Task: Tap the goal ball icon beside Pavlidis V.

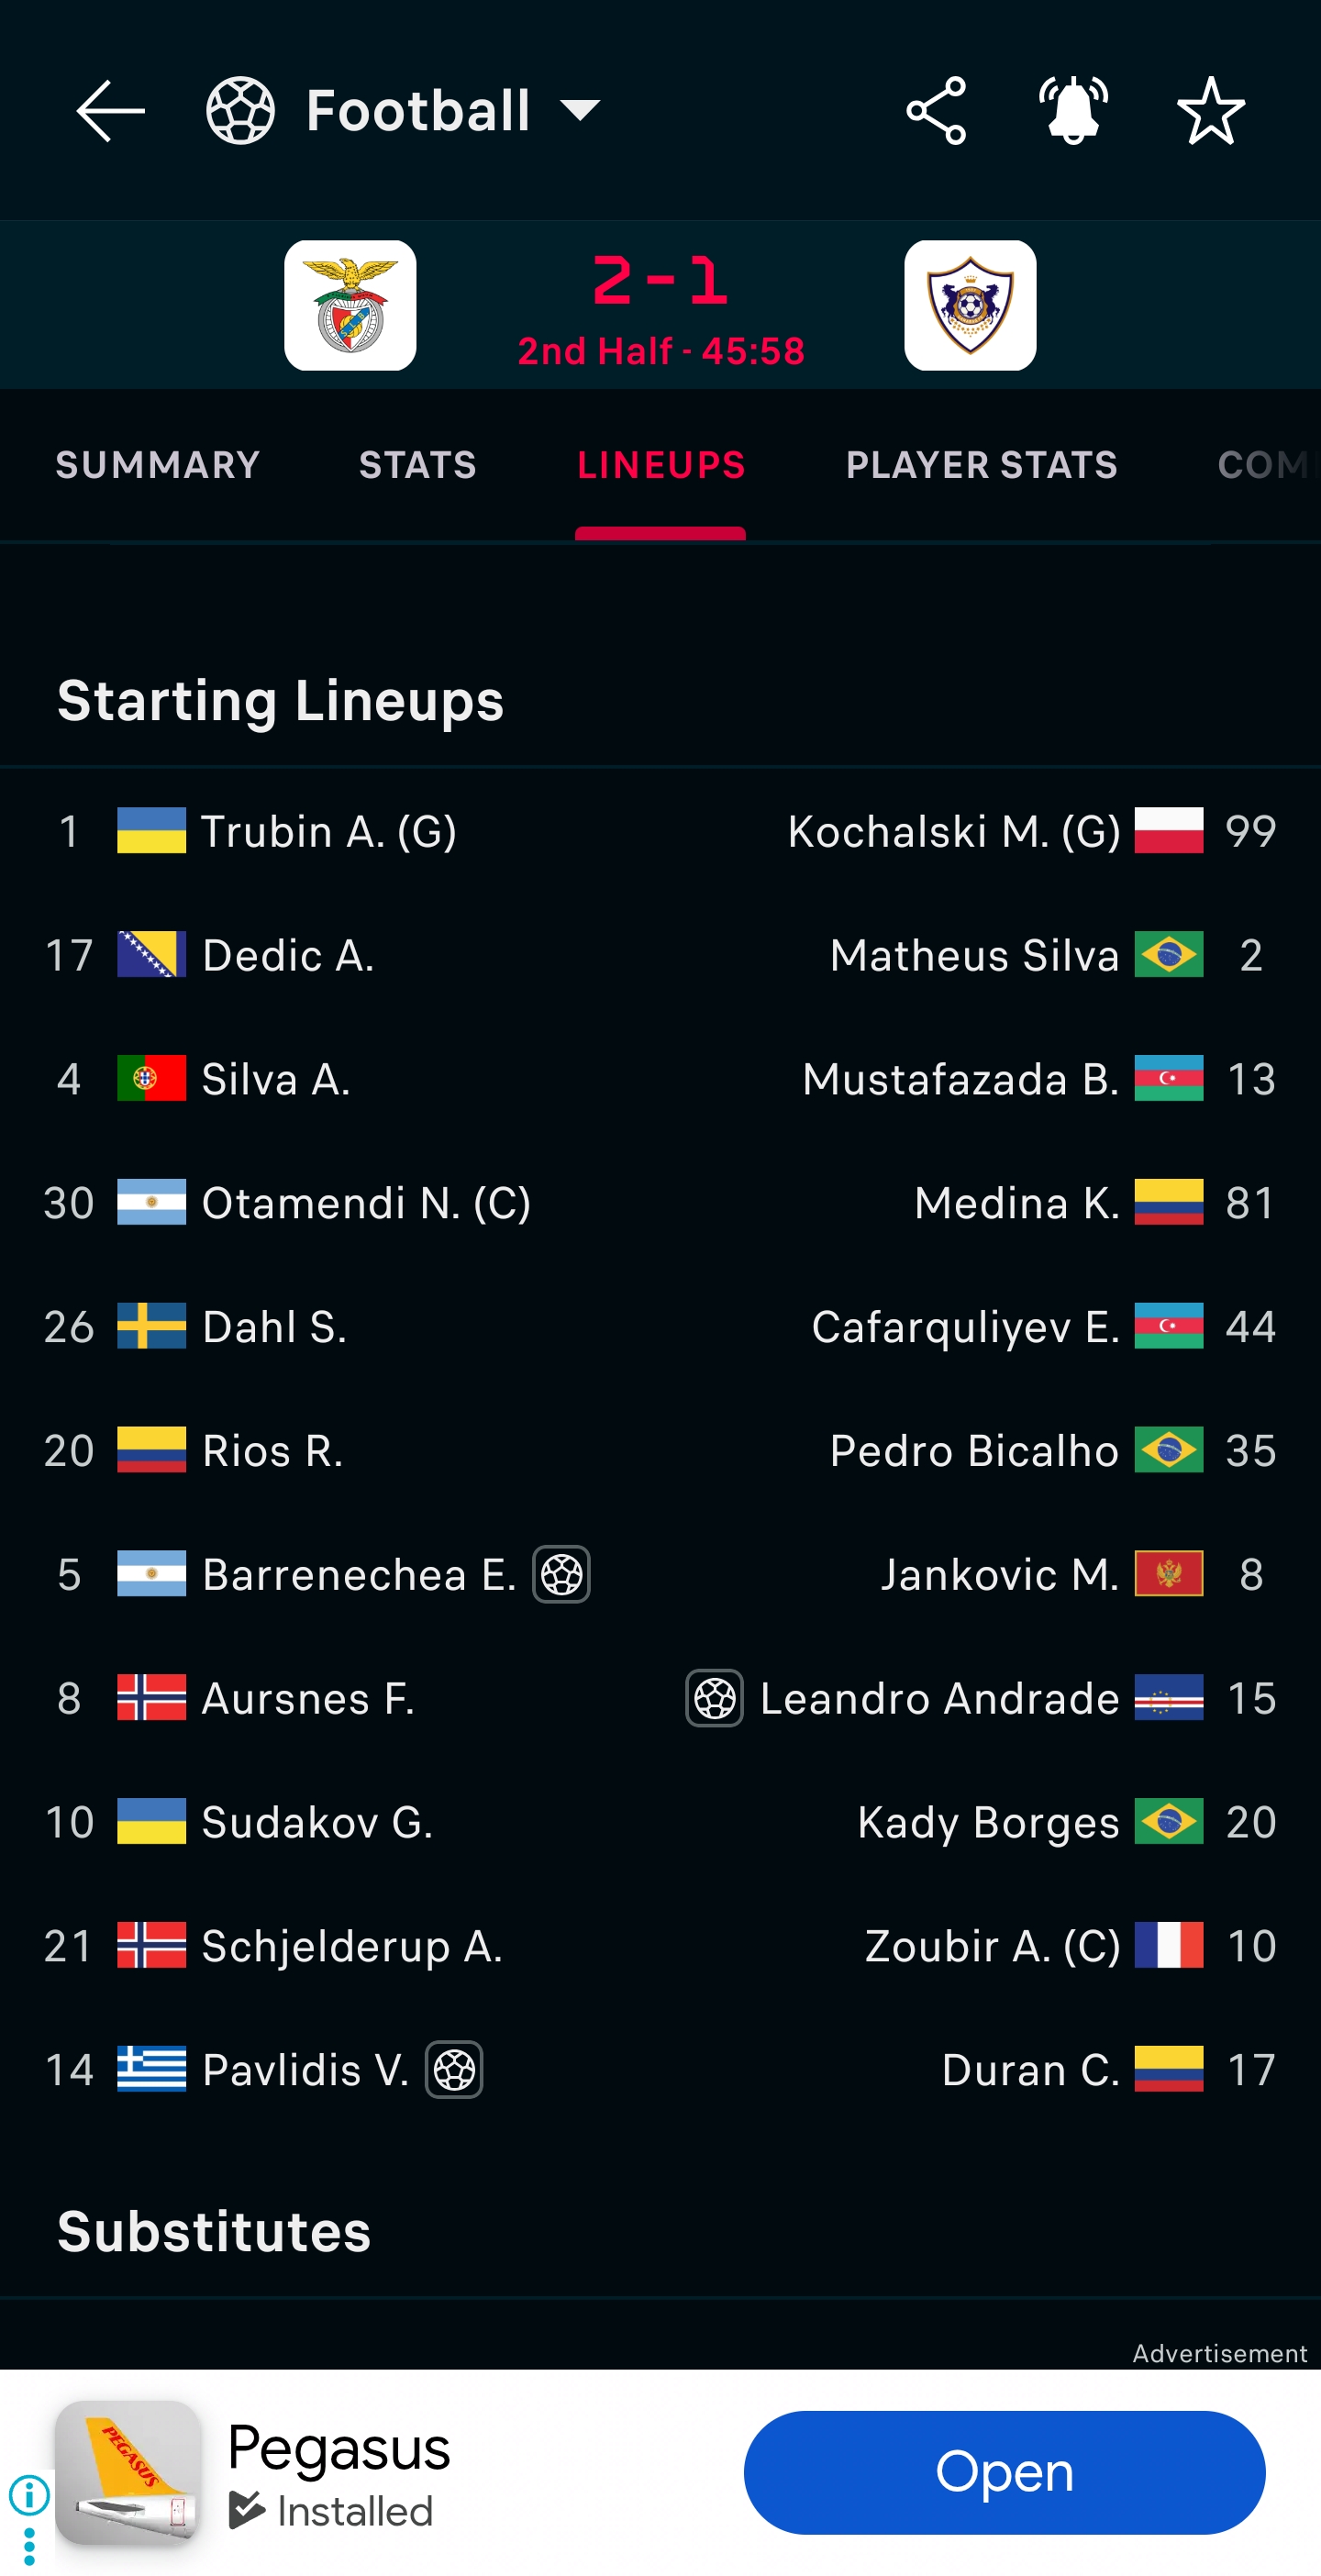Action: pyautogui.click(x=454, y=2069)
